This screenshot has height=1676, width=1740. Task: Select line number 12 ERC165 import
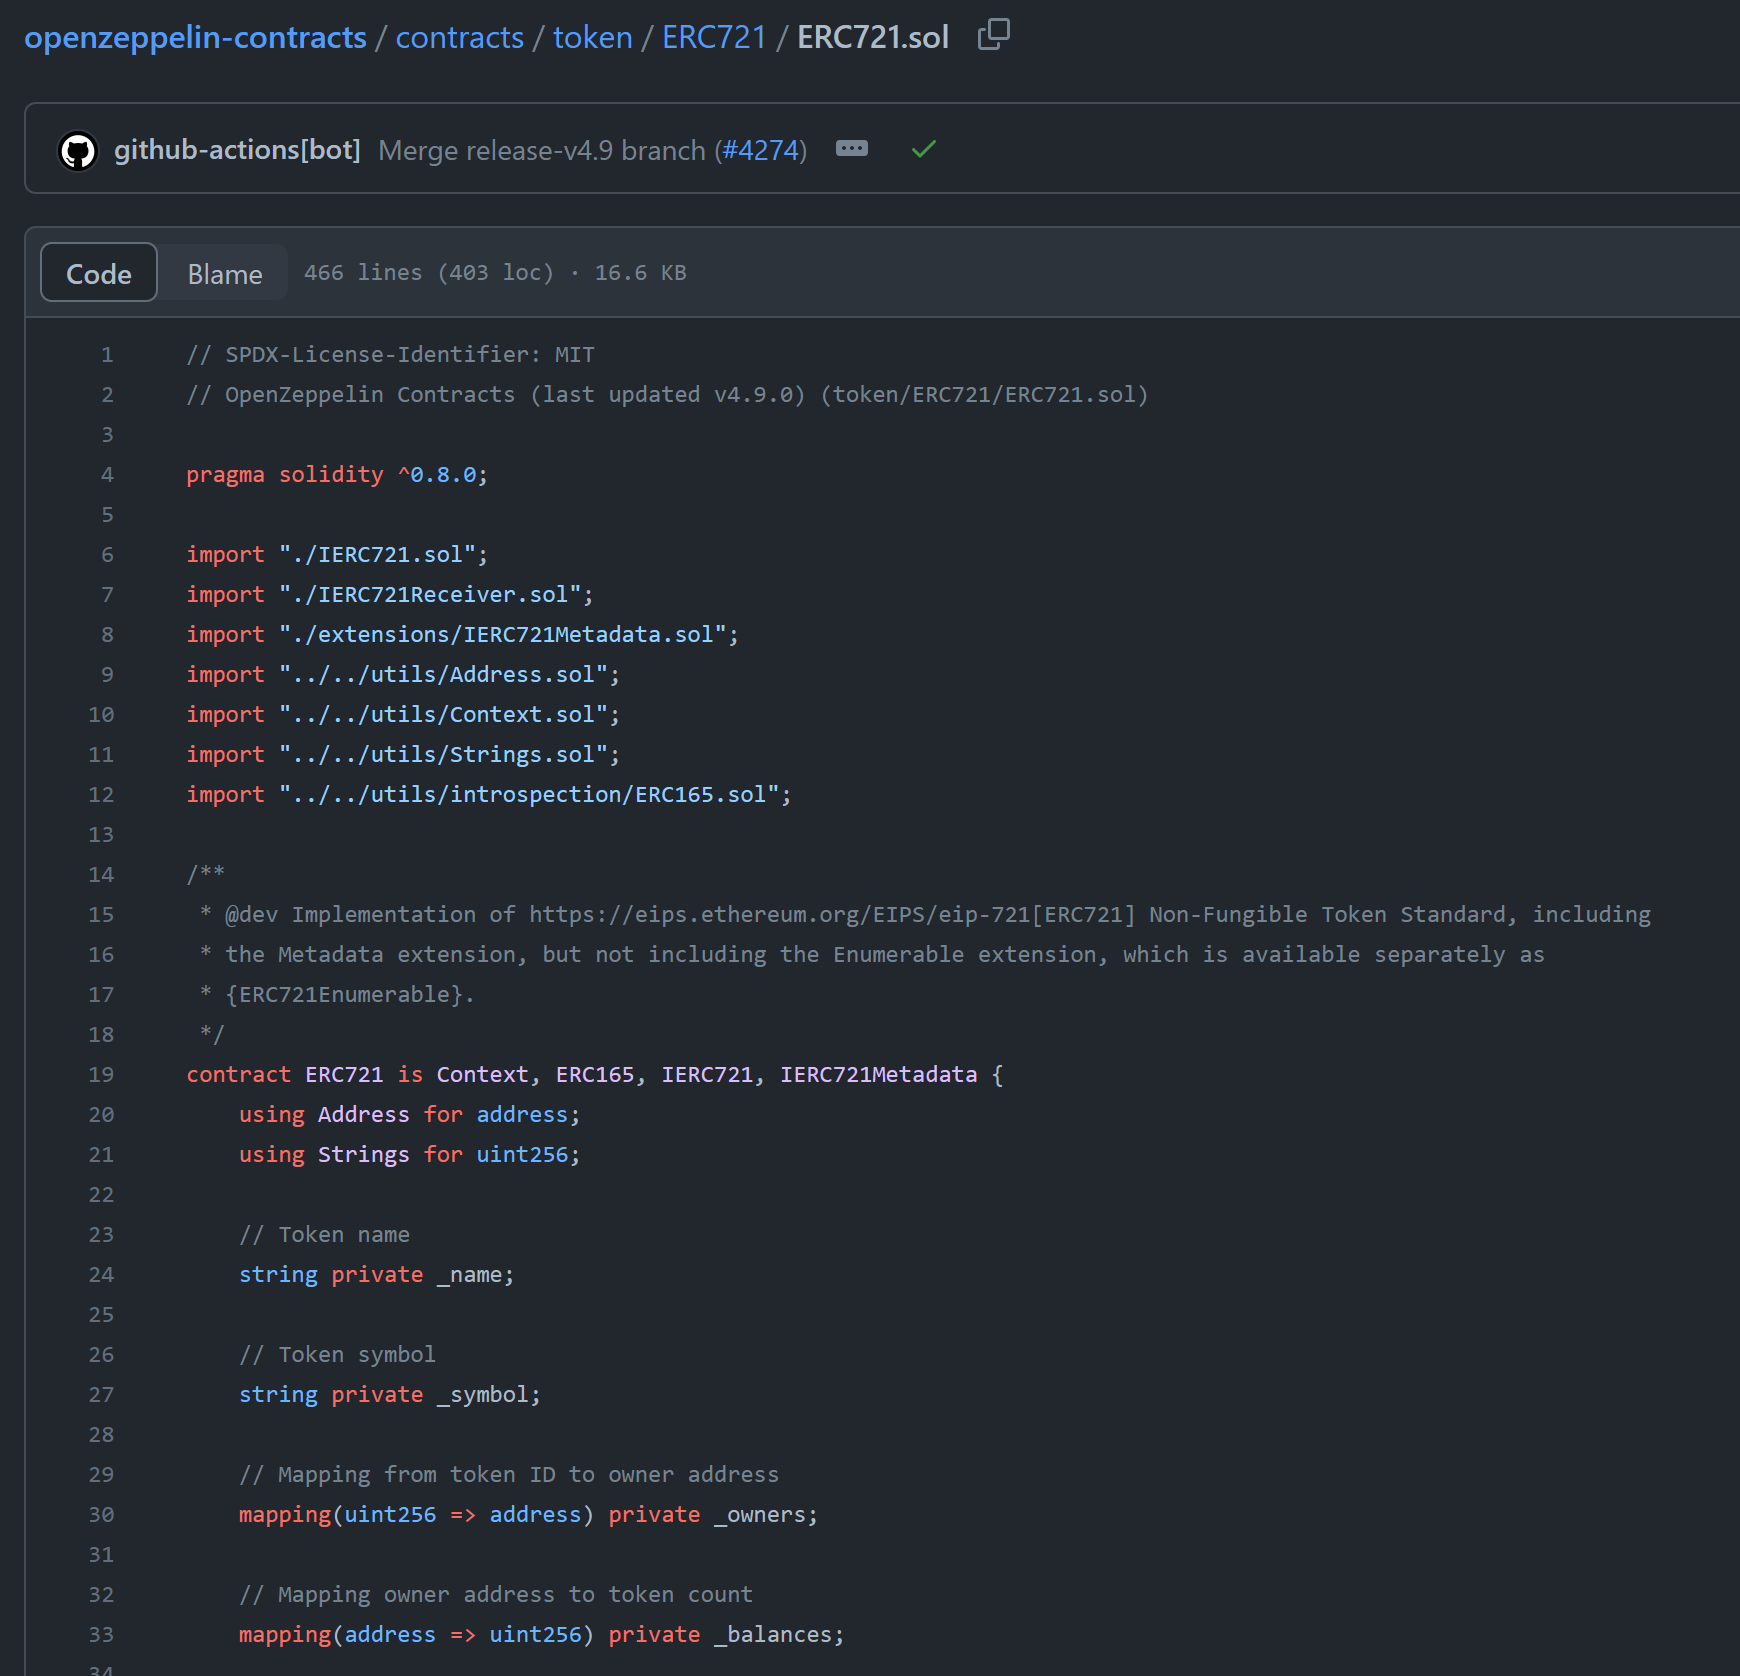(x=101, y=794)
